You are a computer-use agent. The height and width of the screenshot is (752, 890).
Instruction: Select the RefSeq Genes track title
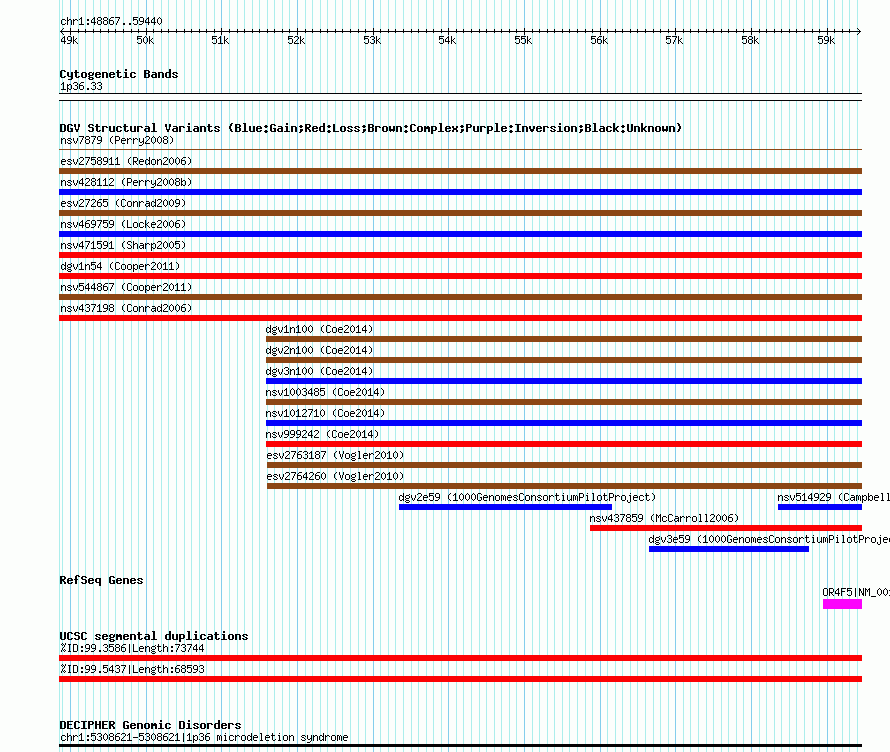(x=101, y=580)
